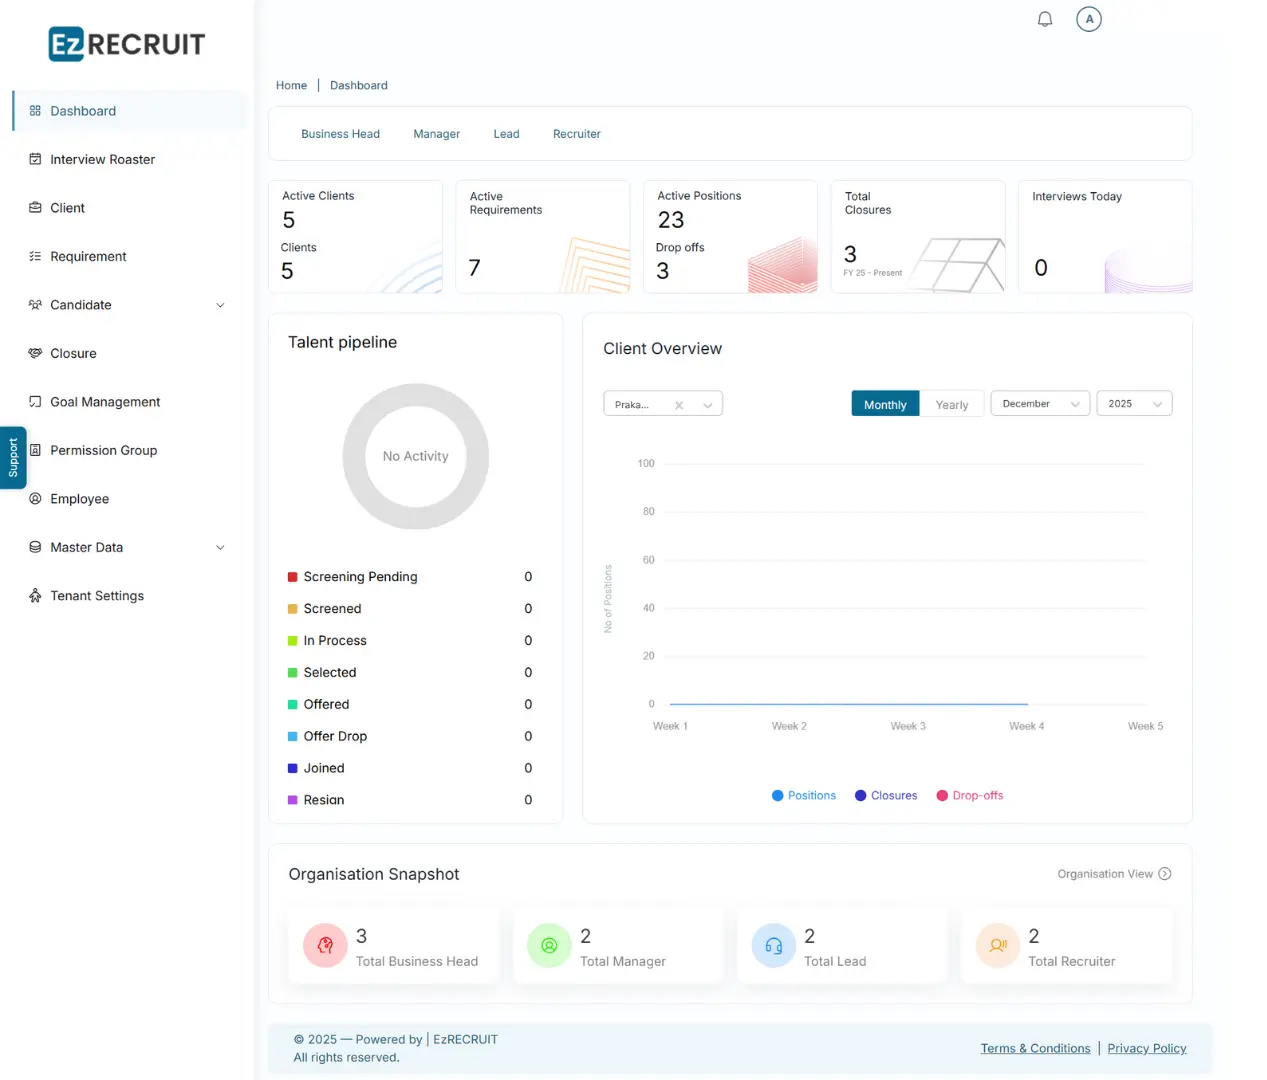Toggle Positions series in chart legend

point(804,796)
